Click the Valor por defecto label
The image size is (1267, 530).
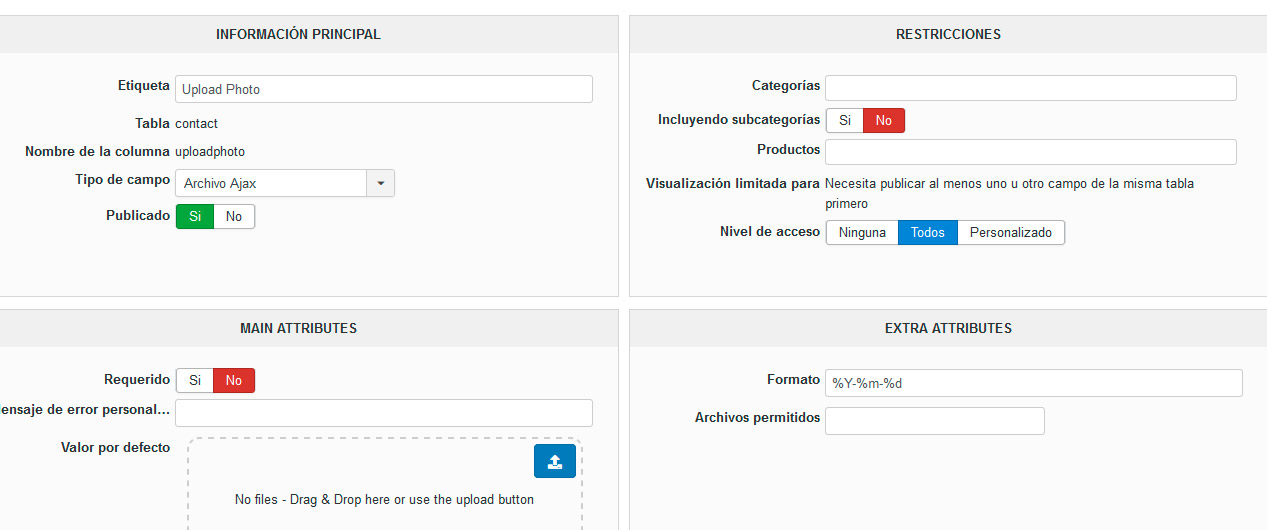tap(115, 448)
